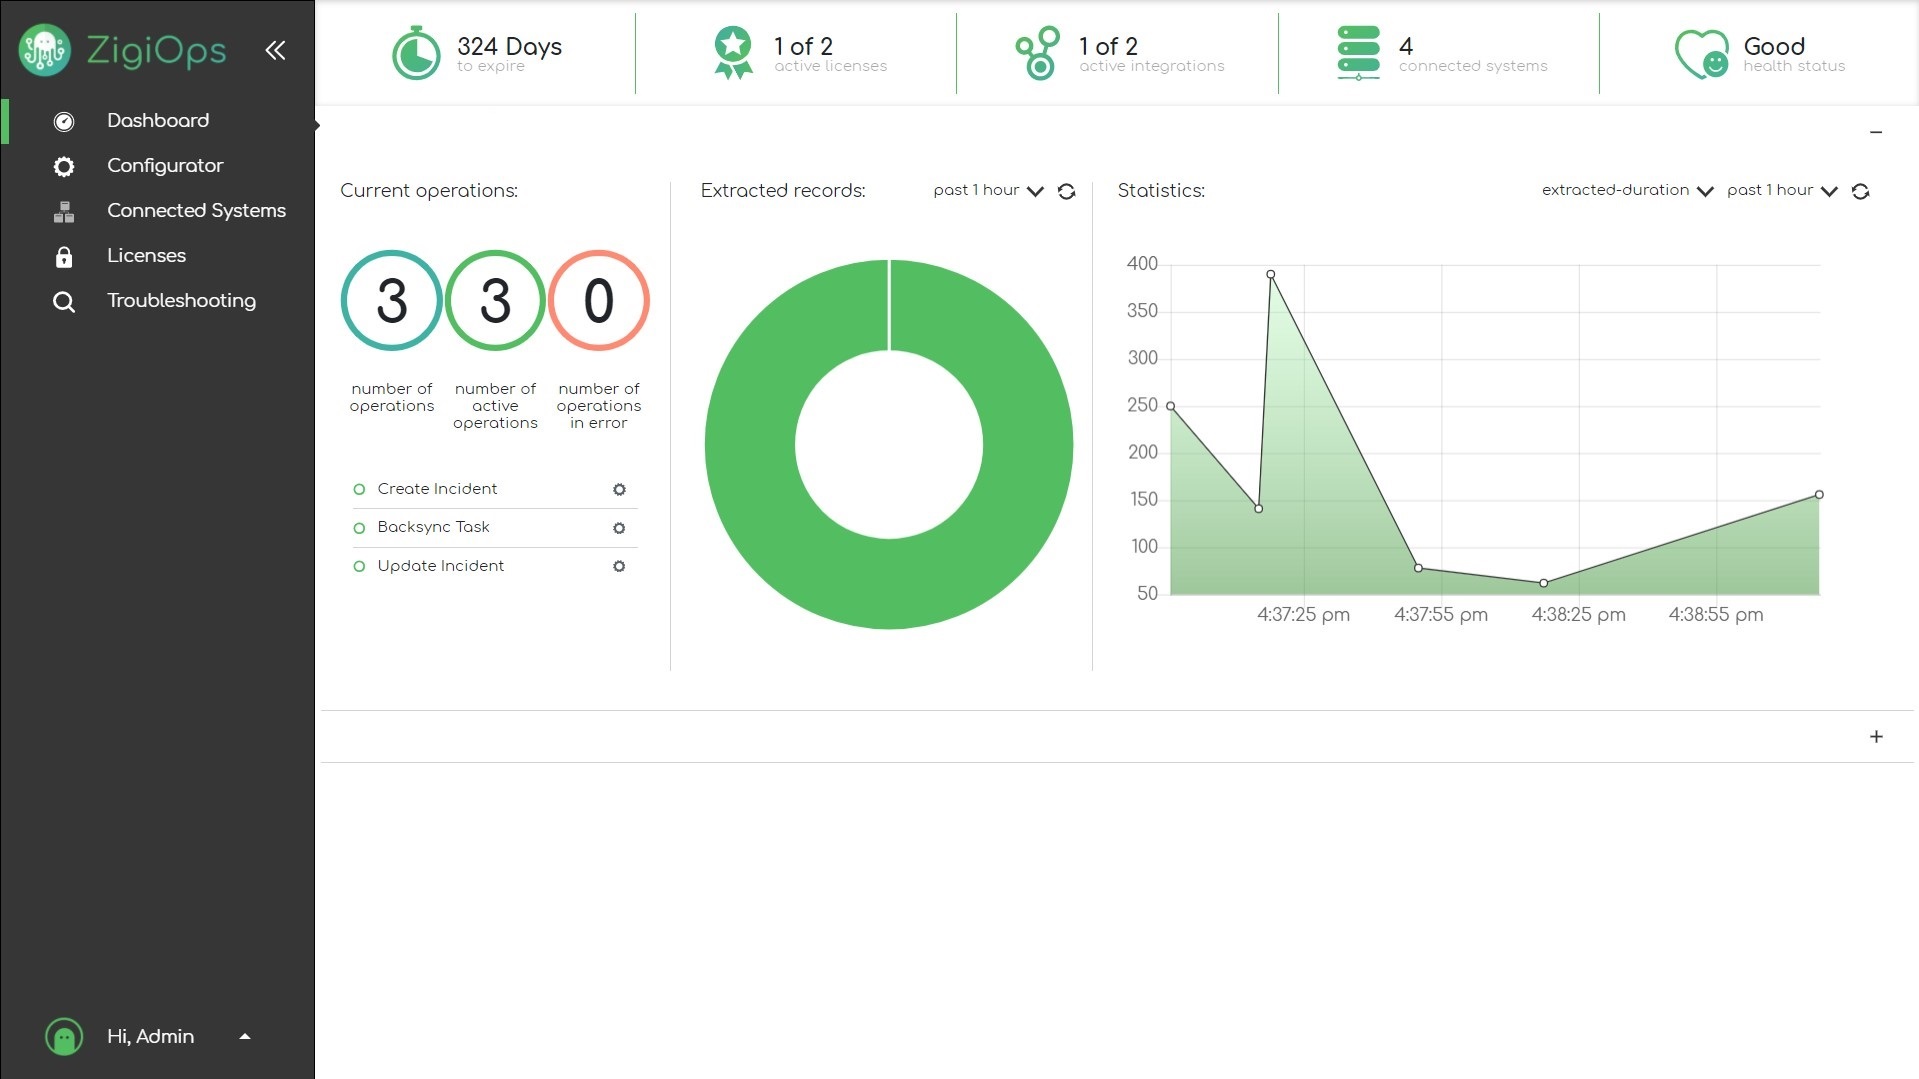Collapse the sidebar with double chevron
1919x1079 pixels.
point(275,50)
